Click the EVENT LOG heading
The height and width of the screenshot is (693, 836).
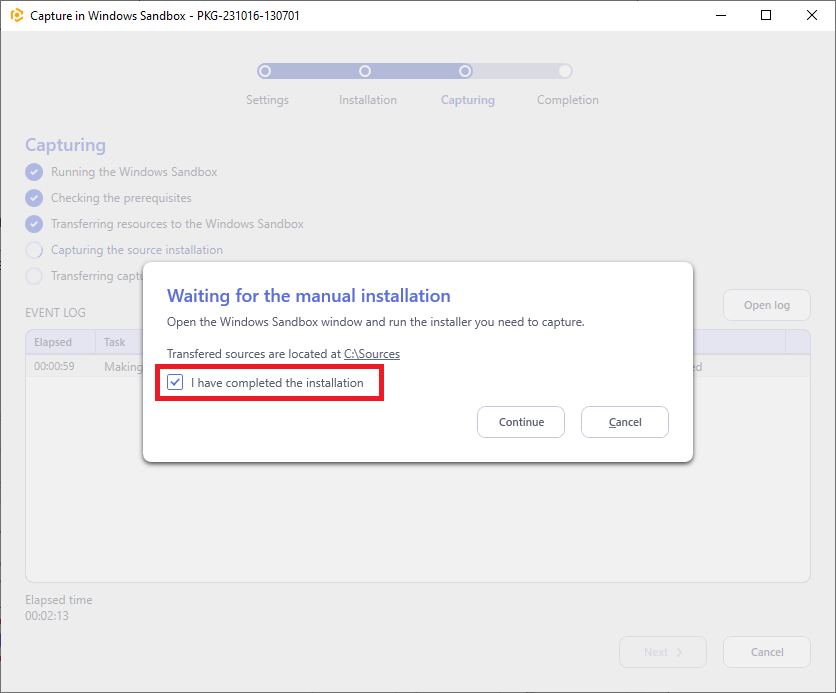coord(55,313)
